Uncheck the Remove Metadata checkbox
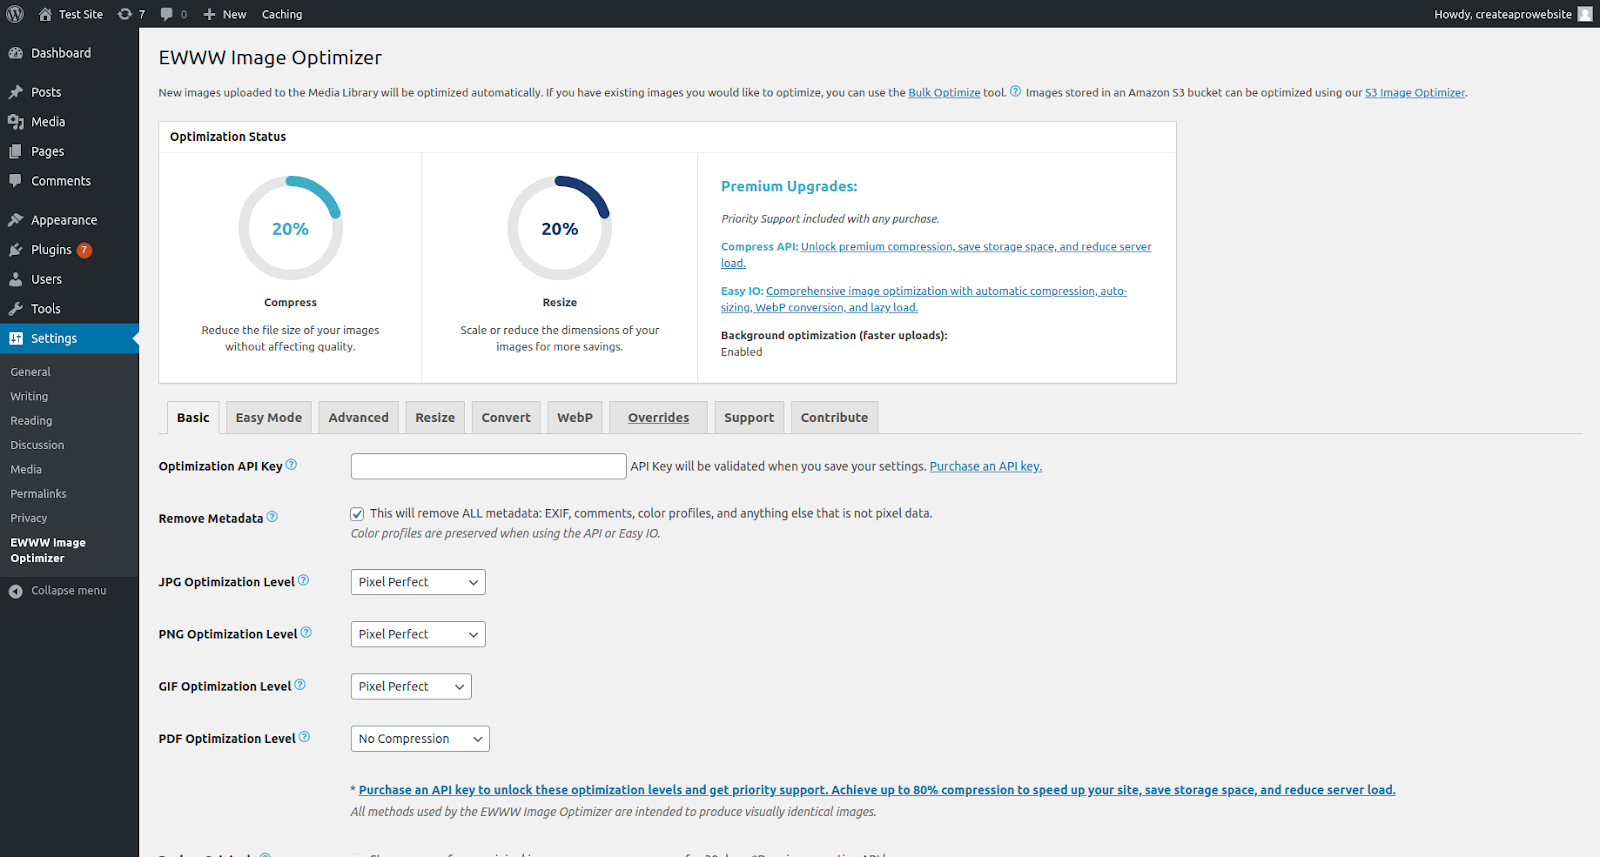 point(357,514)
